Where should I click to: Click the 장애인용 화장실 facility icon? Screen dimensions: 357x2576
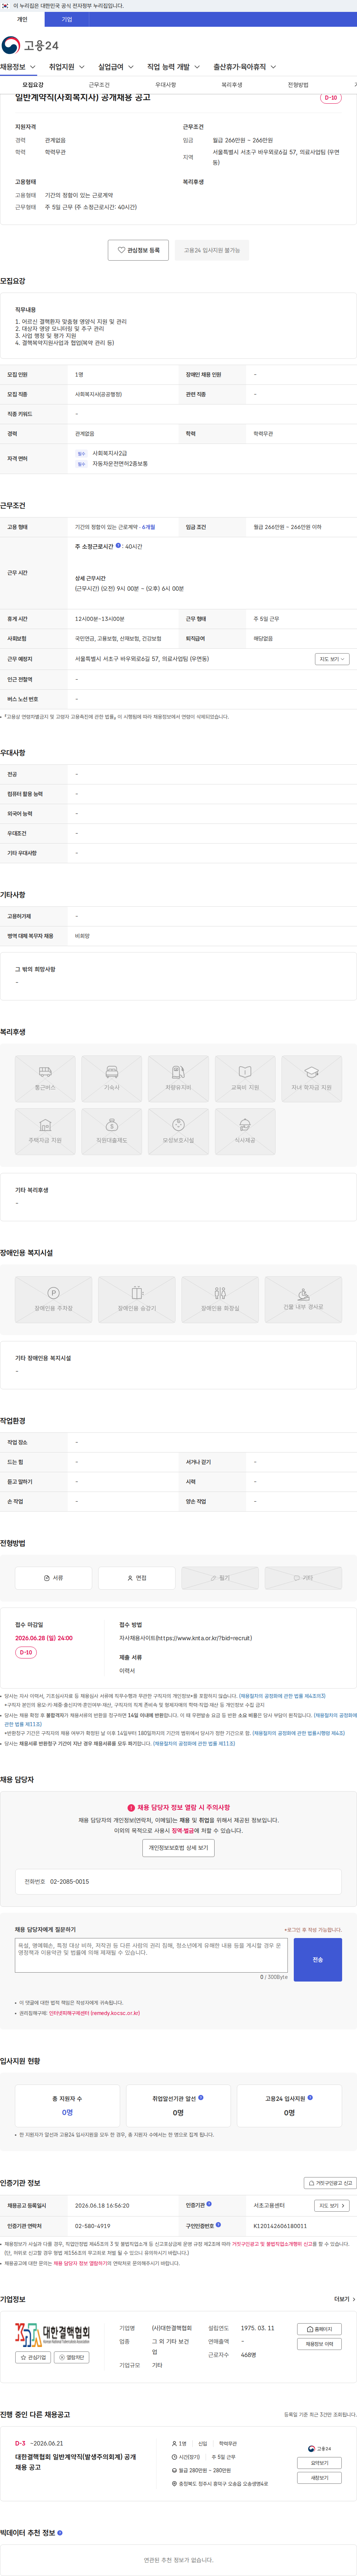[x=220, y=1299]
